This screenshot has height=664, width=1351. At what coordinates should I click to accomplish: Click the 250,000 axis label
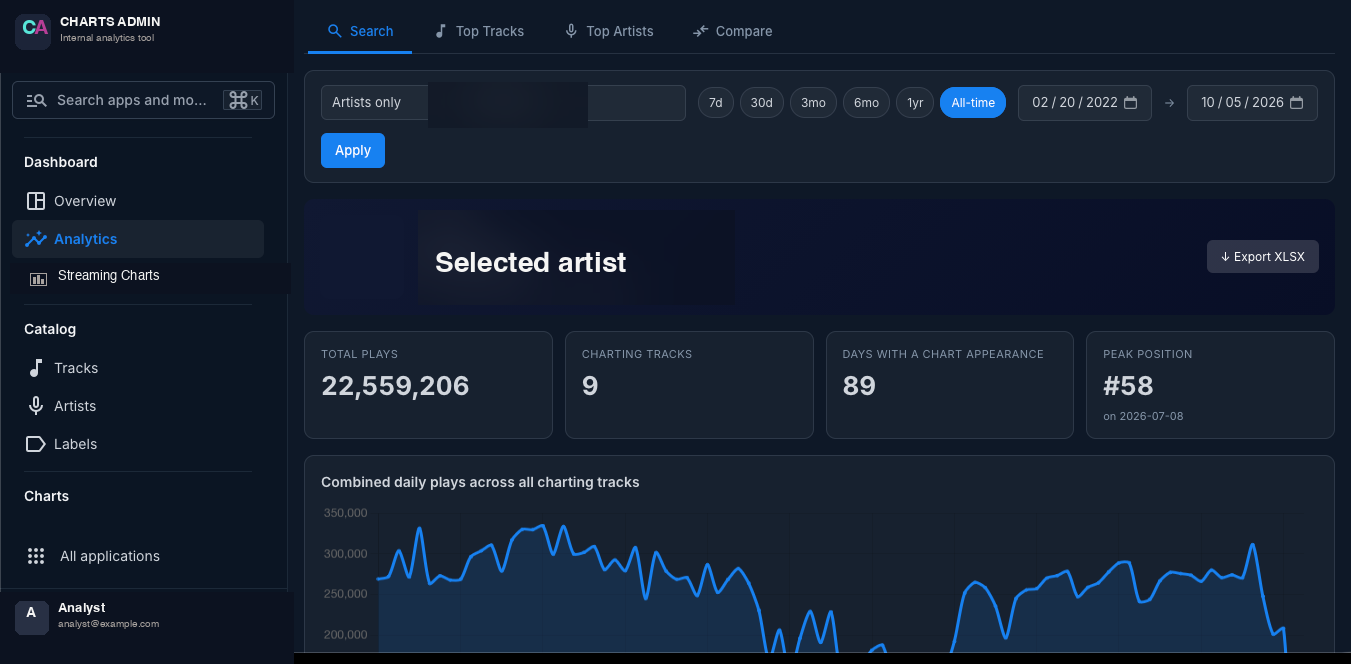pos(345,594)
